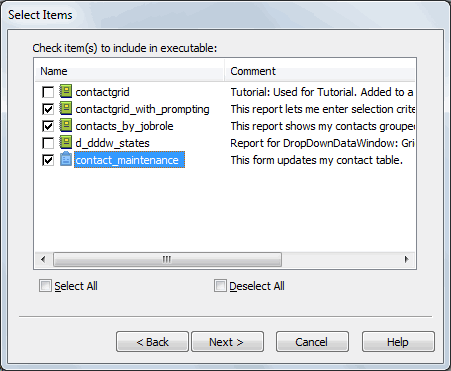The height and width of the screenshot is (371, 451).
Task: Click the d_dddw_states report icon
Action: click(66, 142)
